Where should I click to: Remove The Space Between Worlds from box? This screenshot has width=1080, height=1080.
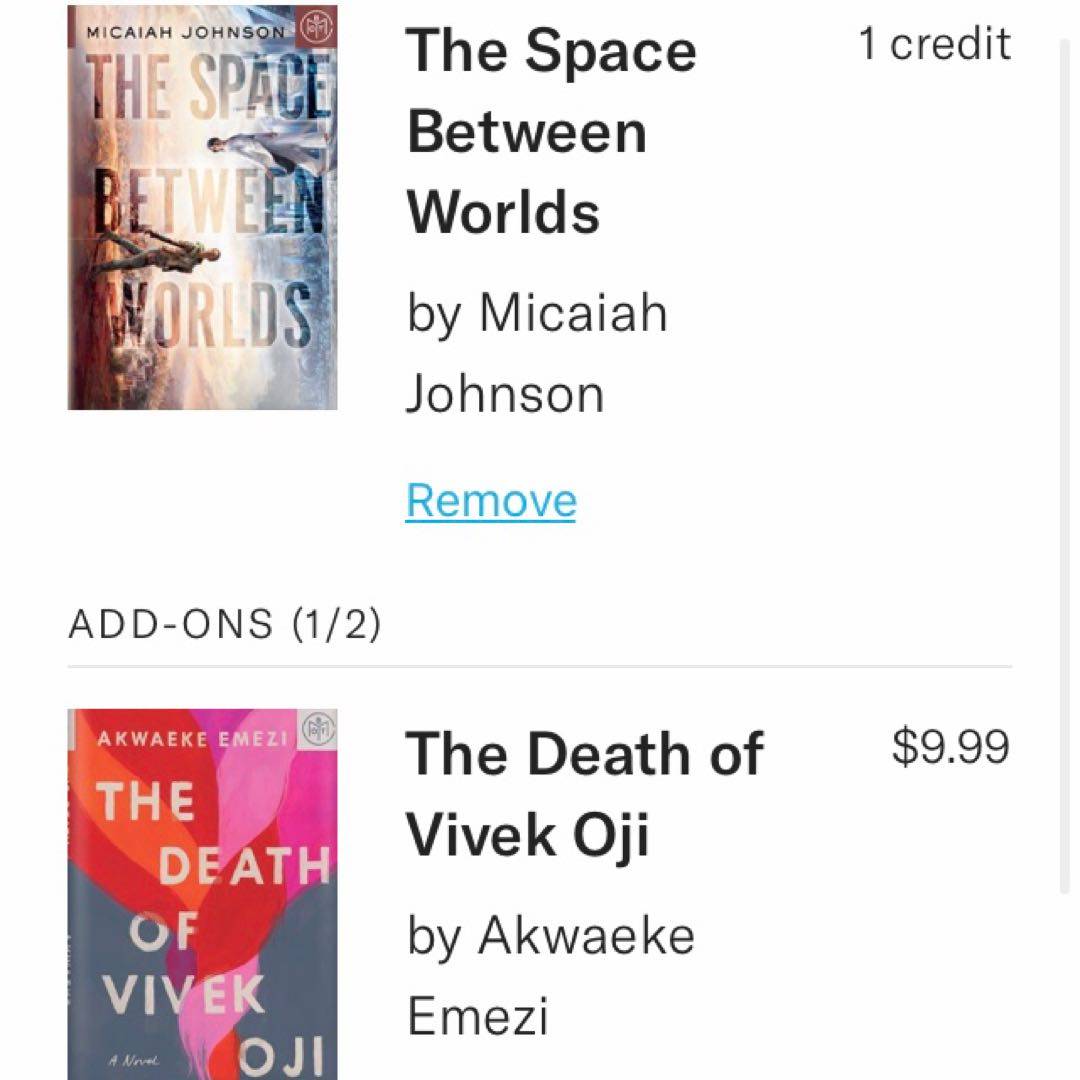[x=491, y=500]
